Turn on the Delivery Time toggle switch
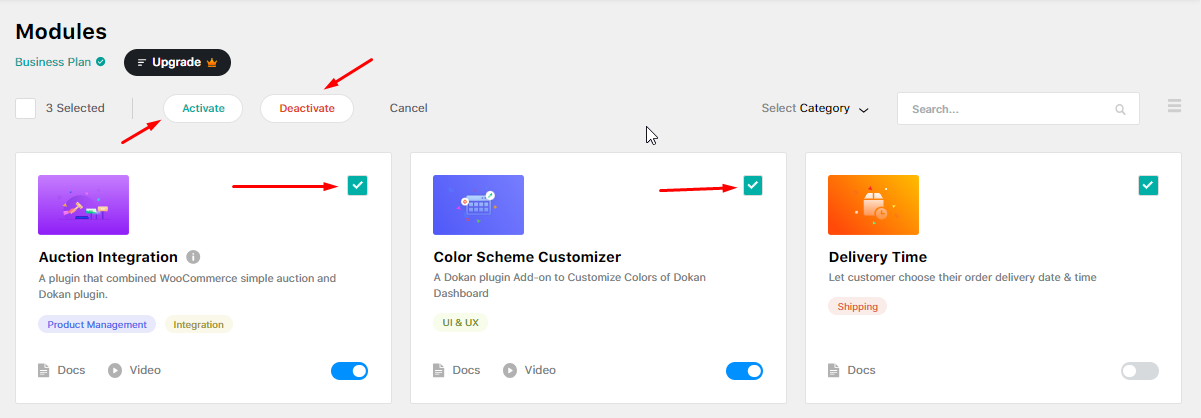1201x418 pixels. [1140, 371]
